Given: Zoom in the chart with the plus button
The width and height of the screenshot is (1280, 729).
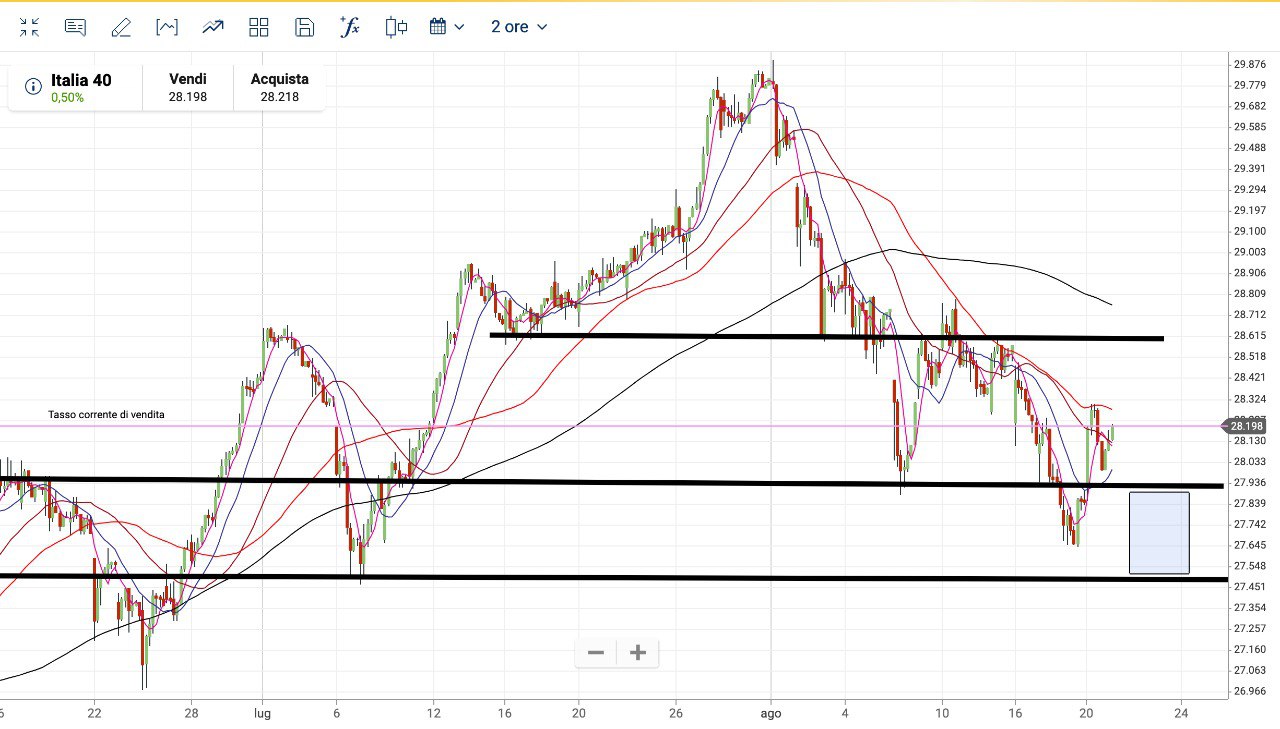Looking at the screenshot, I should click(638, 653).
